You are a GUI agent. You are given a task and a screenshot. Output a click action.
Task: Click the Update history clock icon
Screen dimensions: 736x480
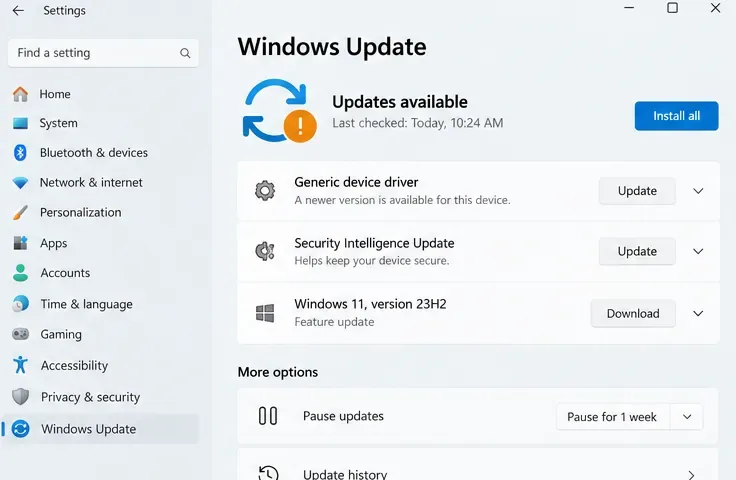pyautogui.click(x=268, y=472)
